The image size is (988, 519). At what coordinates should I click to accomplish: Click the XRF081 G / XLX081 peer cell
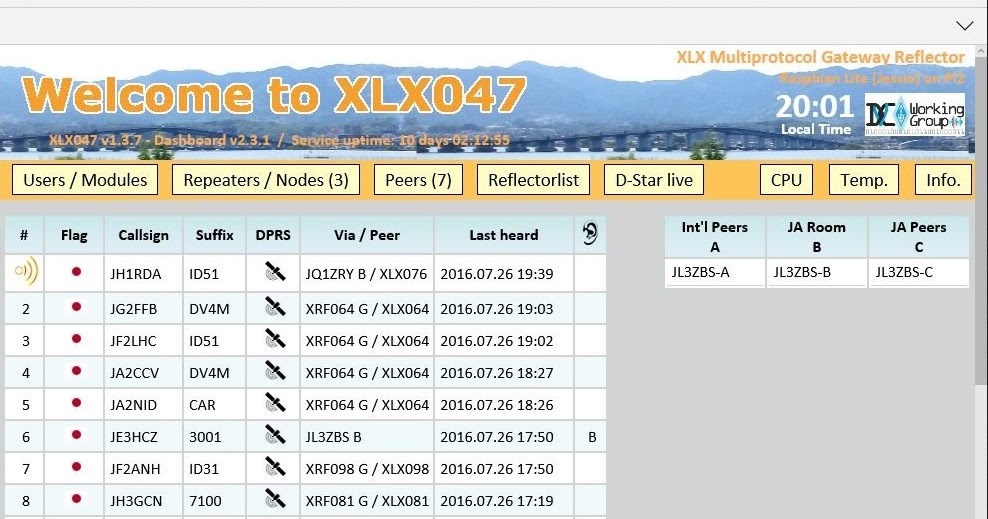coord(367,502)
